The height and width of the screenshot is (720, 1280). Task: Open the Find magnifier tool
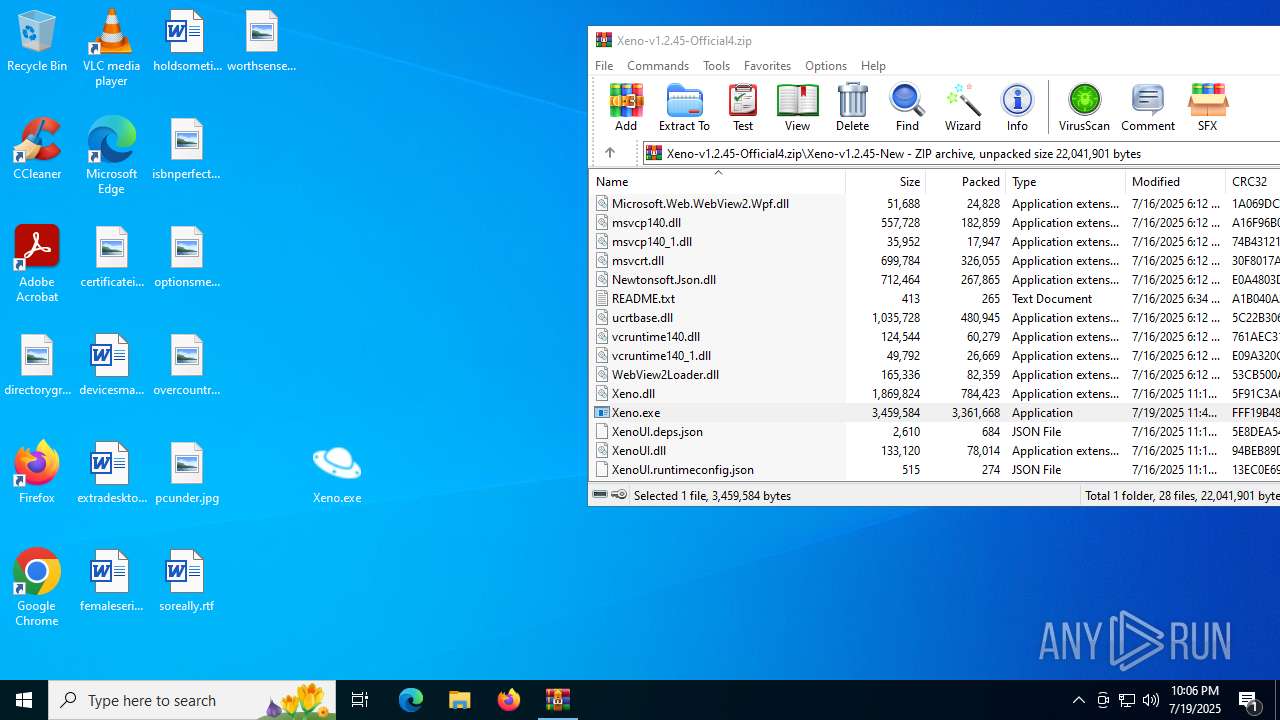pos(907,107)
